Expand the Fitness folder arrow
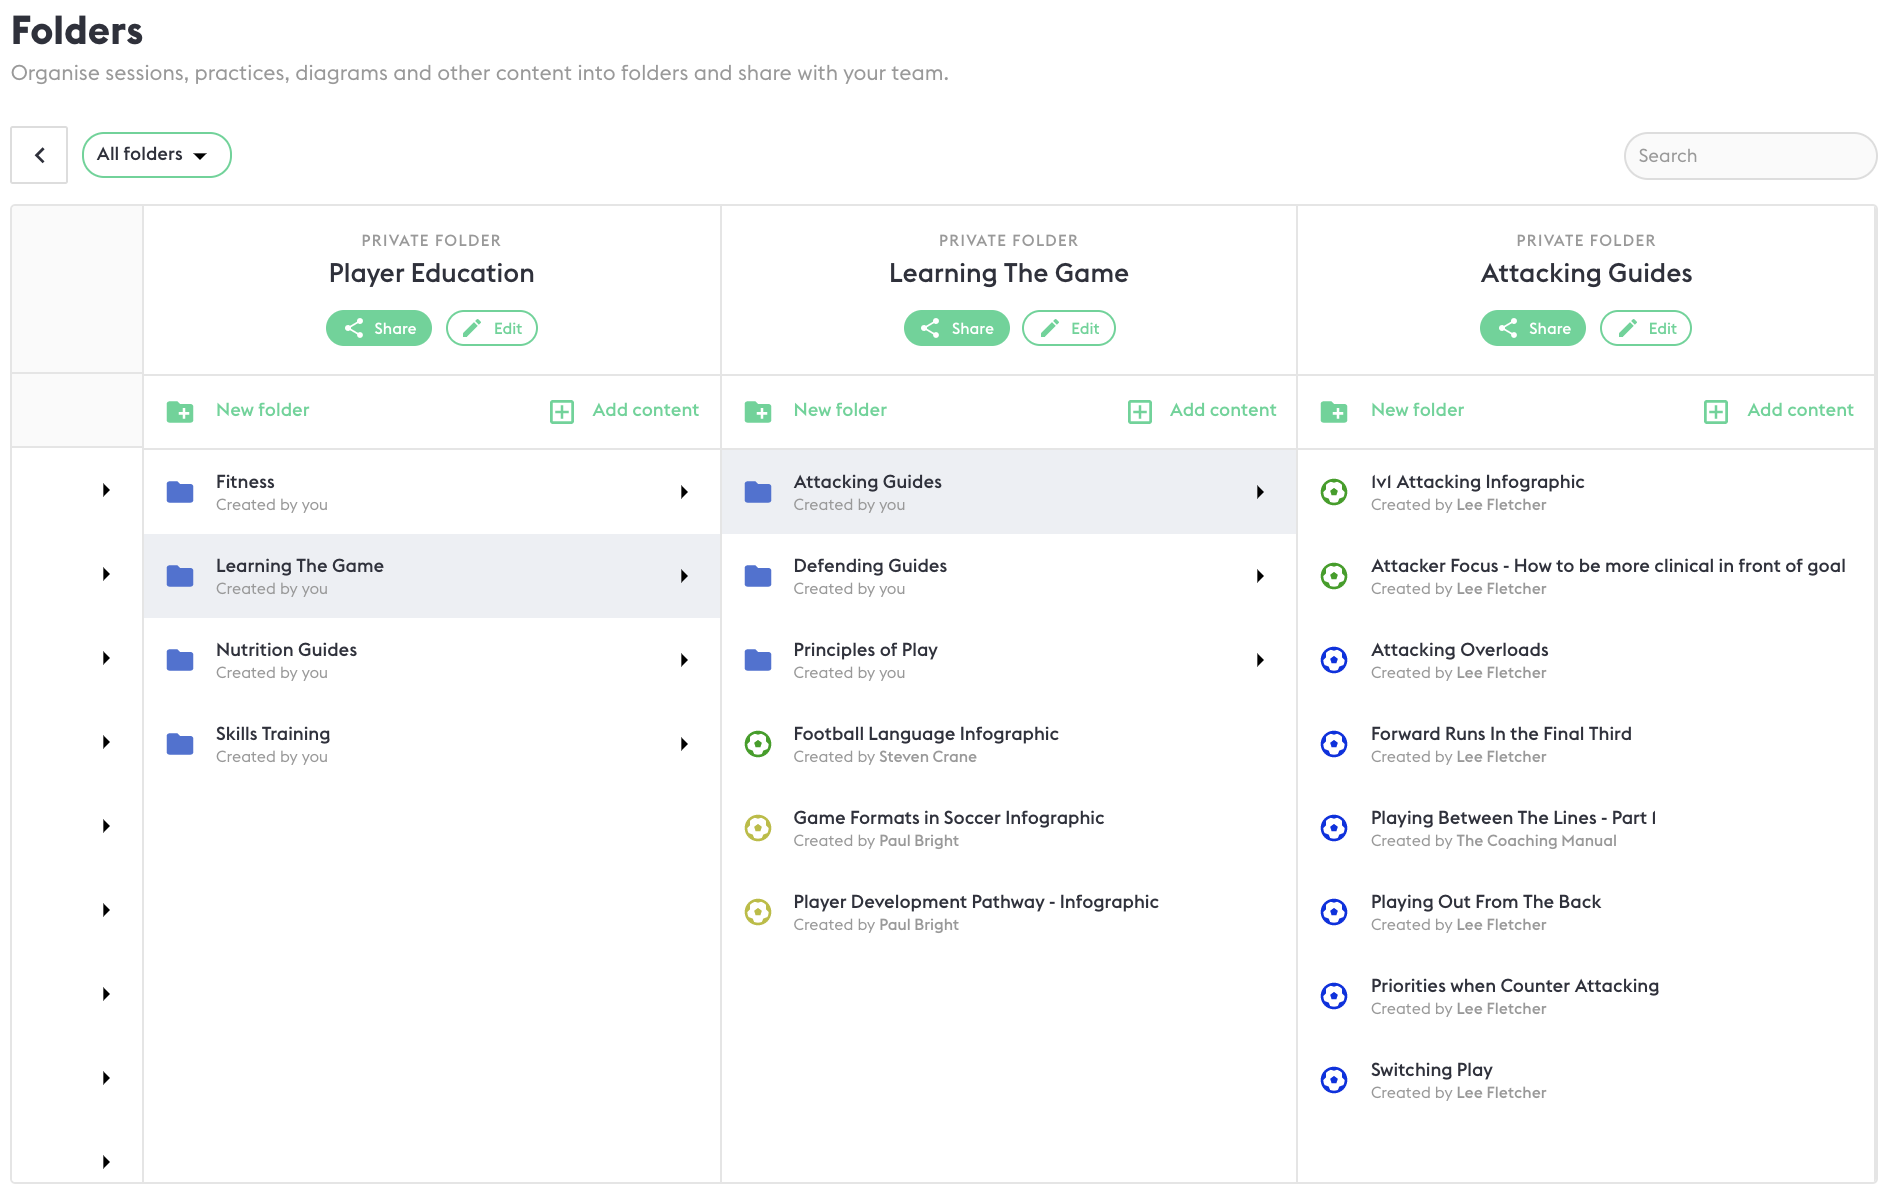 (x=684, y=492)
